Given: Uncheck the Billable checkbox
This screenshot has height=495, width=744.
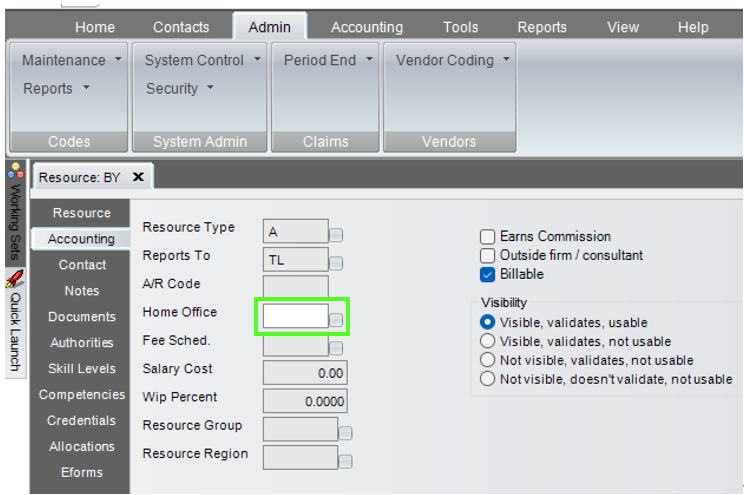Looking at the screenshot, I should [x=488, y=275].
